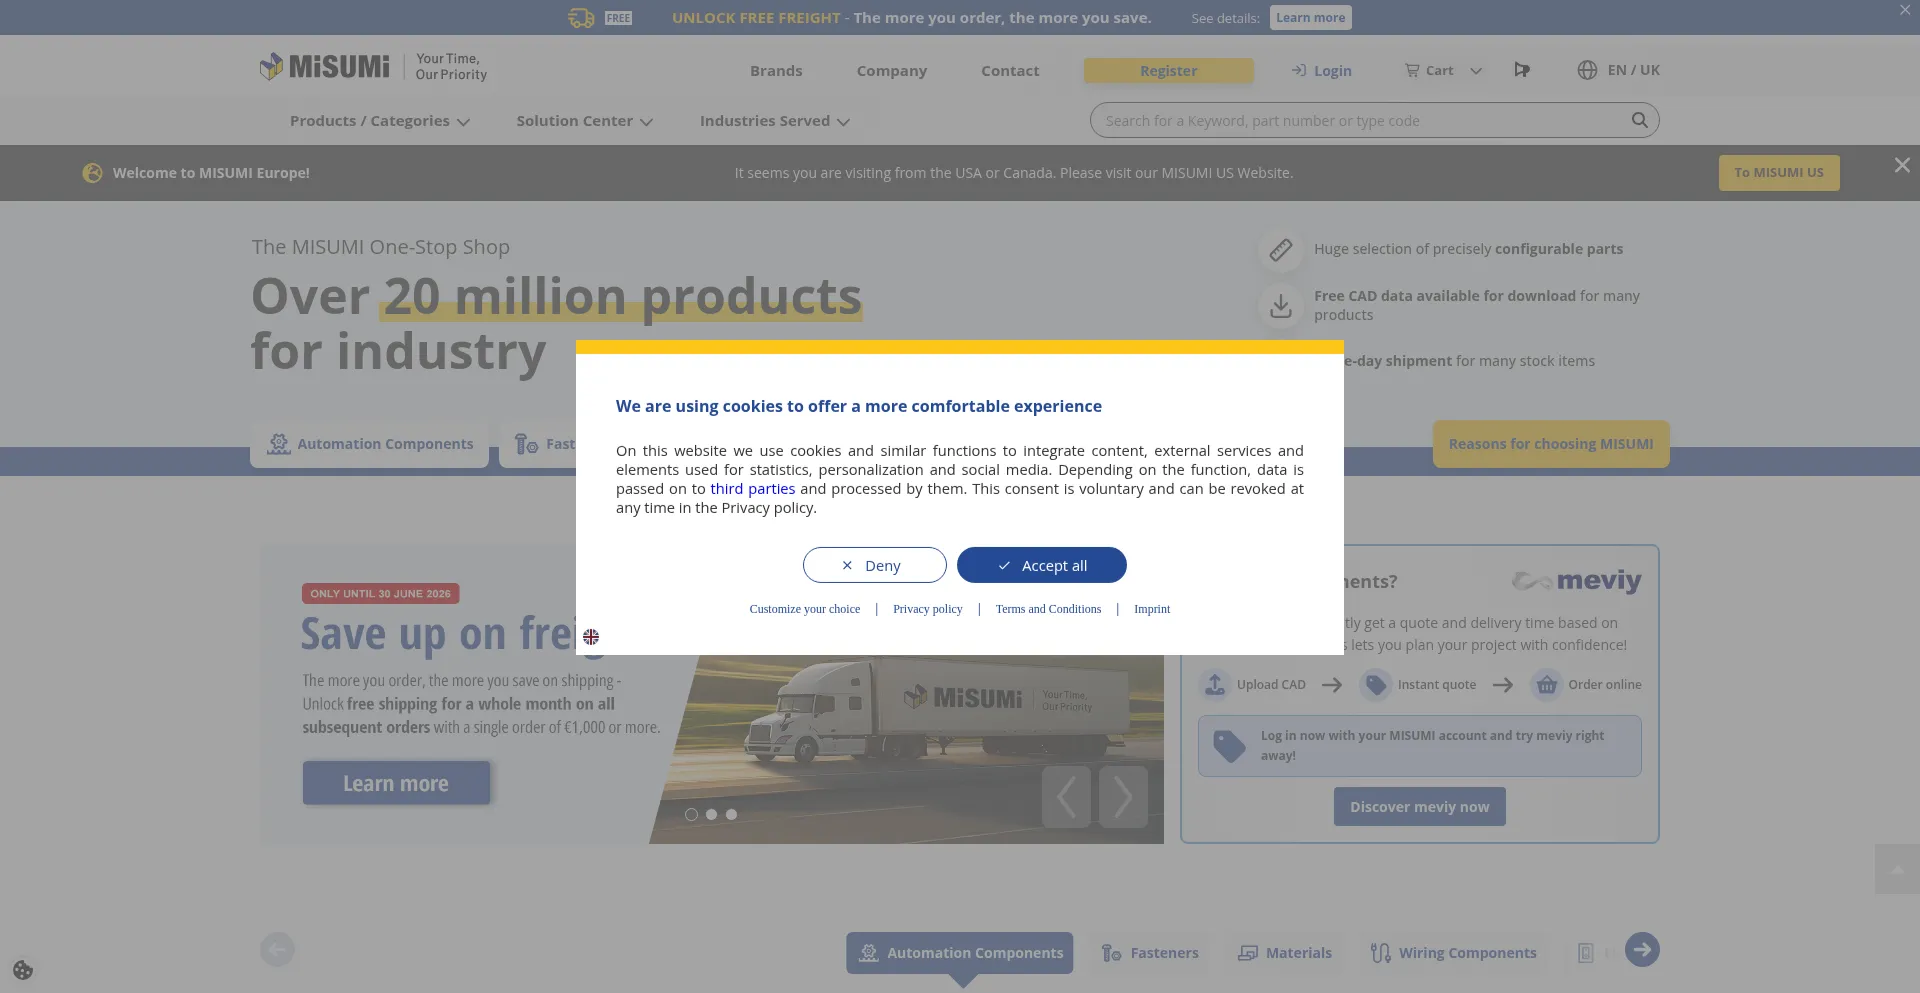
Task: Click the free freight truck icon in the top banner
Action: coord(581,18)
